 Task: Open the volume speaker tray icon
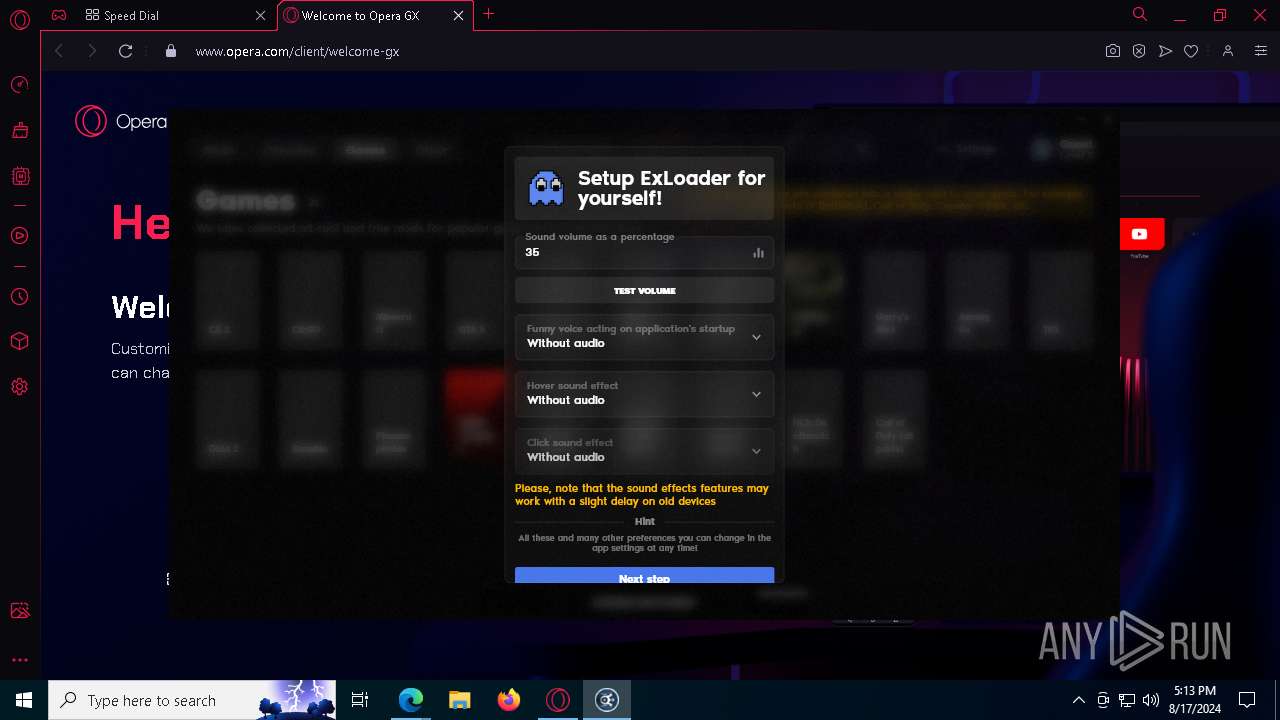coord(1151,700)
